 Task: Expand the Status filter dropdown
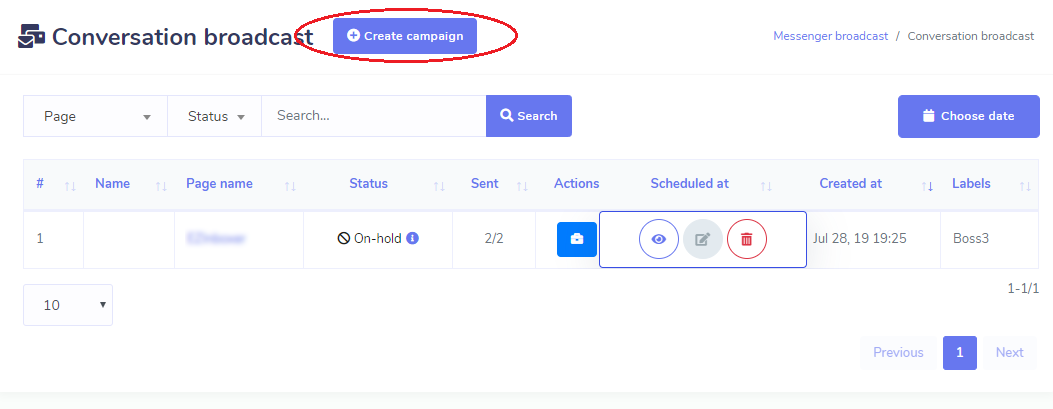tap(215, 116)
